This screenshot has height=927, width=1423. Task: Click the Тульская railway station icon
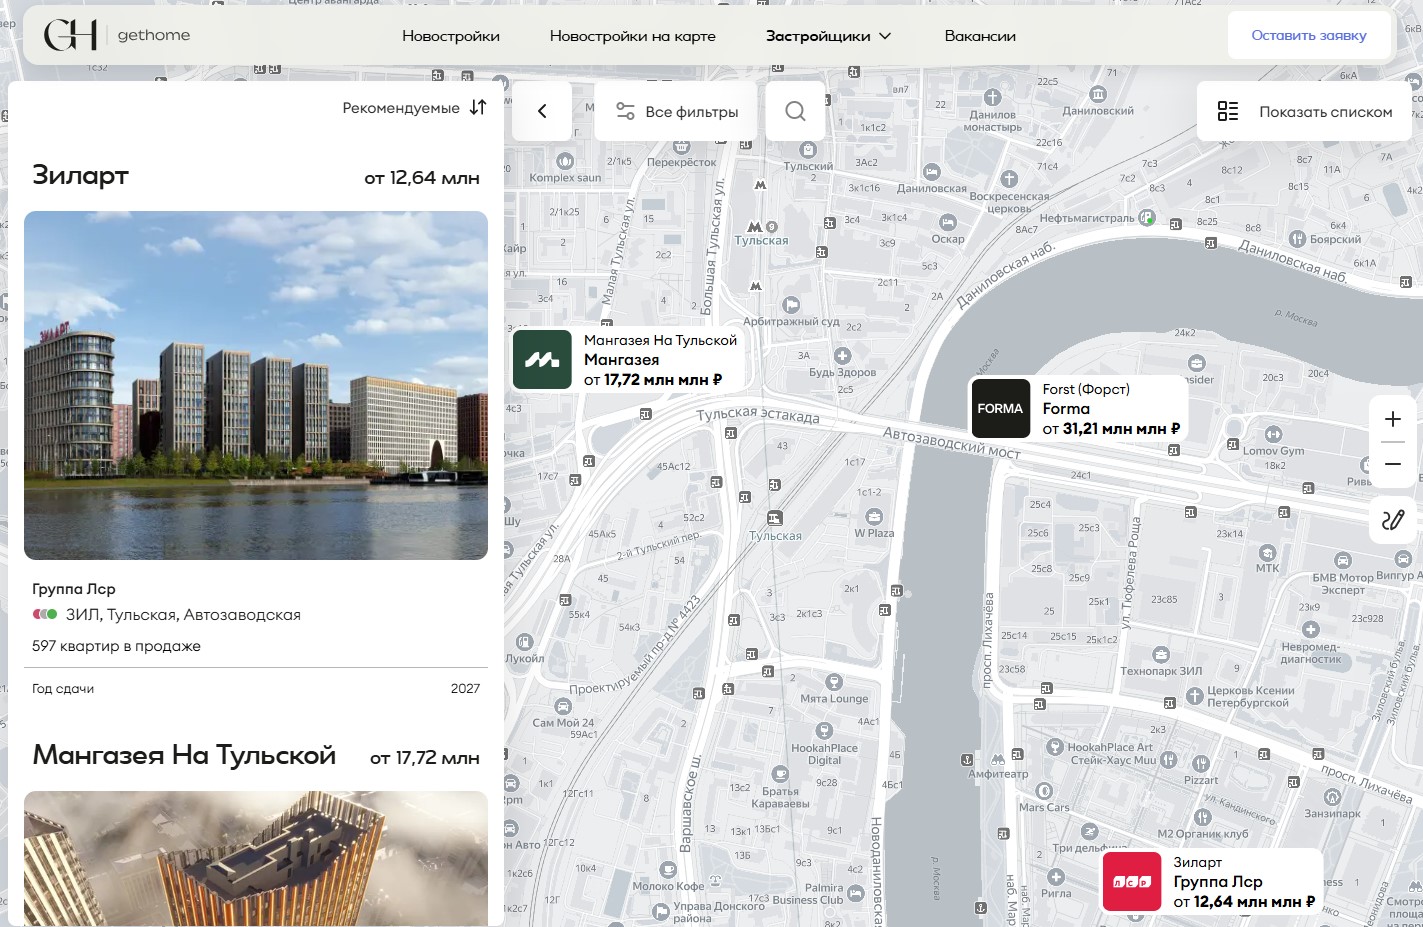coord(775,518)
